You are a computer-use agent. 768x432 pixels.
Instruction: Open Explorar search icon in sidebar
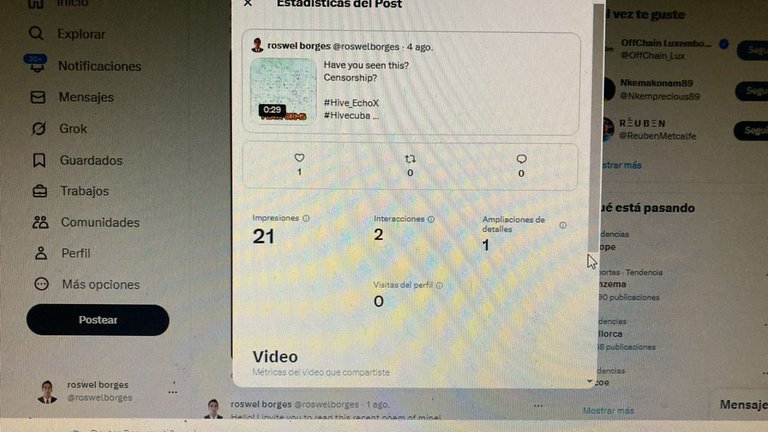pyautogui.click(x=36, y=33)
